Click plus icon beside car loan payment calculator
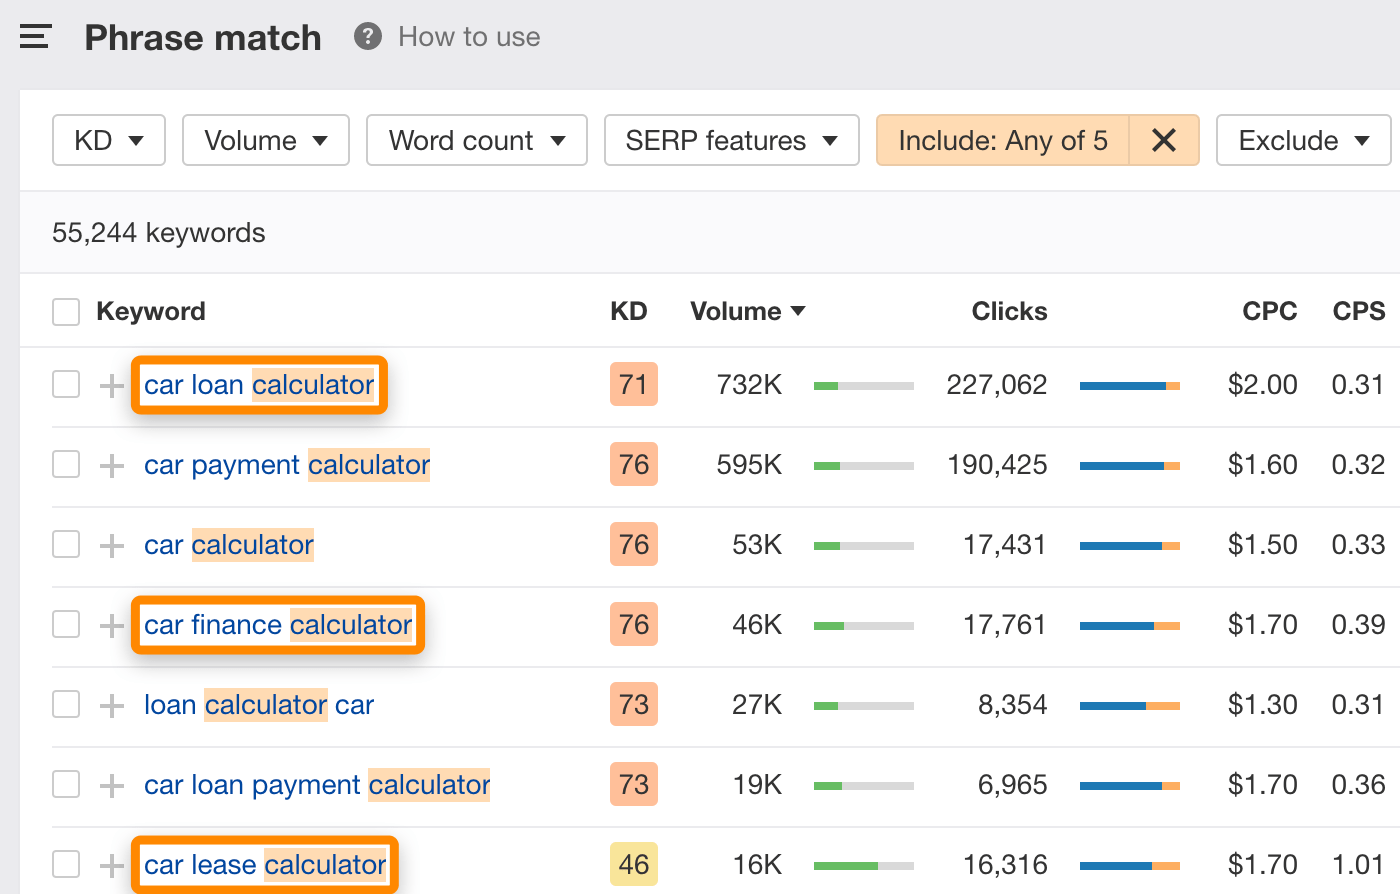1400x894 pixels. coord(112,785)
